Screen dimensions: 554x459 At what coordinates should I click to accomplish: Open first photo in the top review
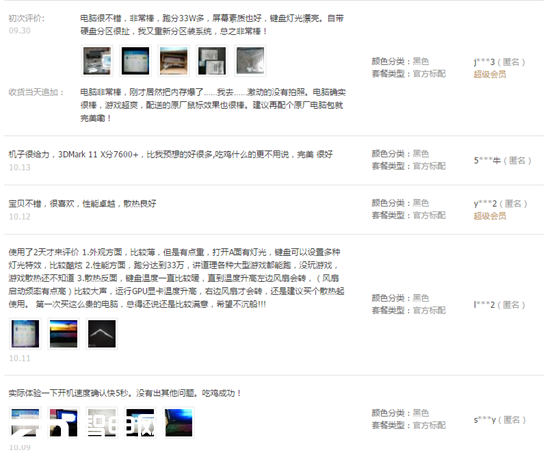pyautogui.click(x=97, y=61)
